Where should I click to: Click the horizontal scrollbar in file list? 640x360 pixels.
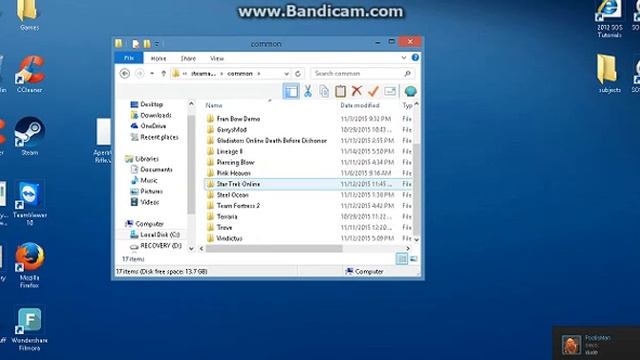(x=274, y=248)
